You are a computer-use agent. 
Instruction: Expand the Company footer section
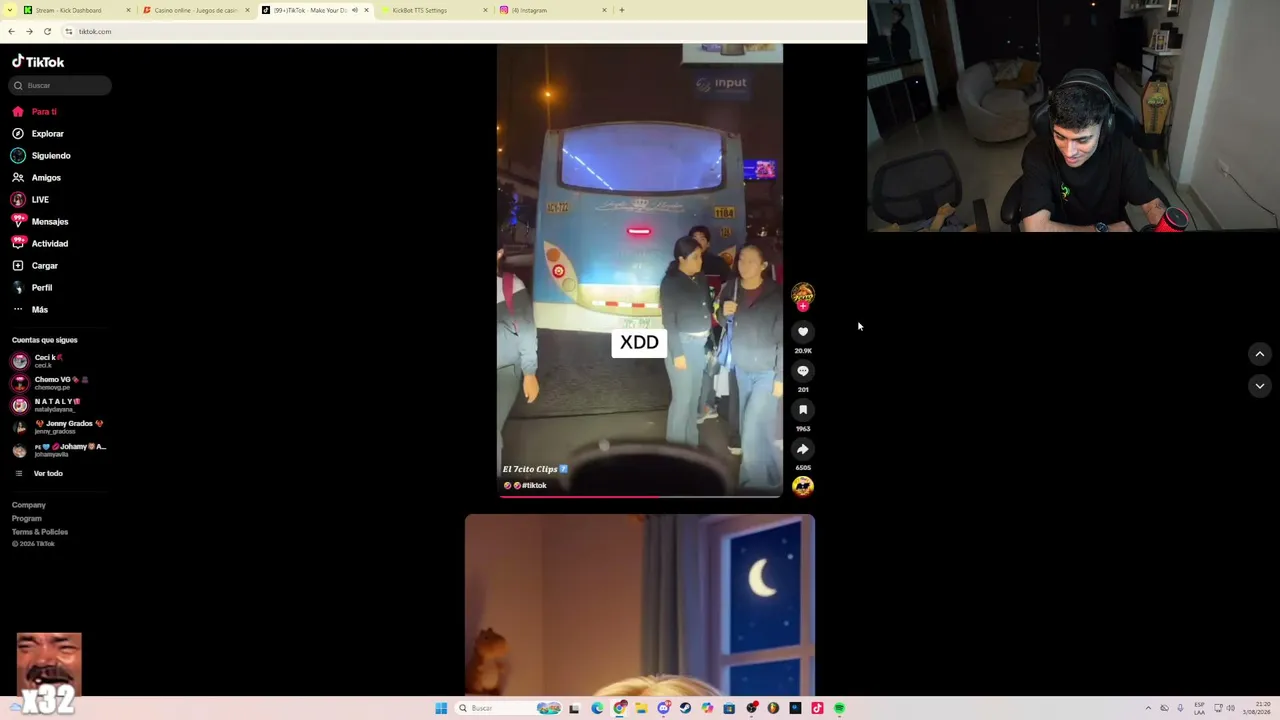pos(29,505)
